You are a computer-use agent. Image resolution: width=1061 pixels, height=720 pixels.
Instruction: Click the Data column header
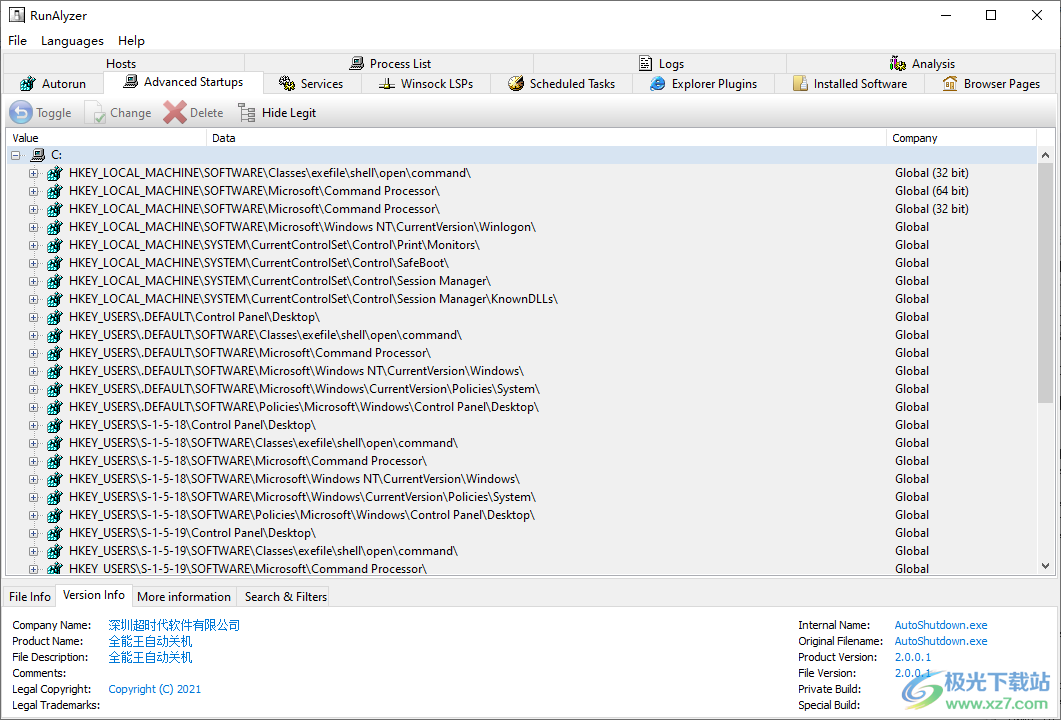(546, 138)
